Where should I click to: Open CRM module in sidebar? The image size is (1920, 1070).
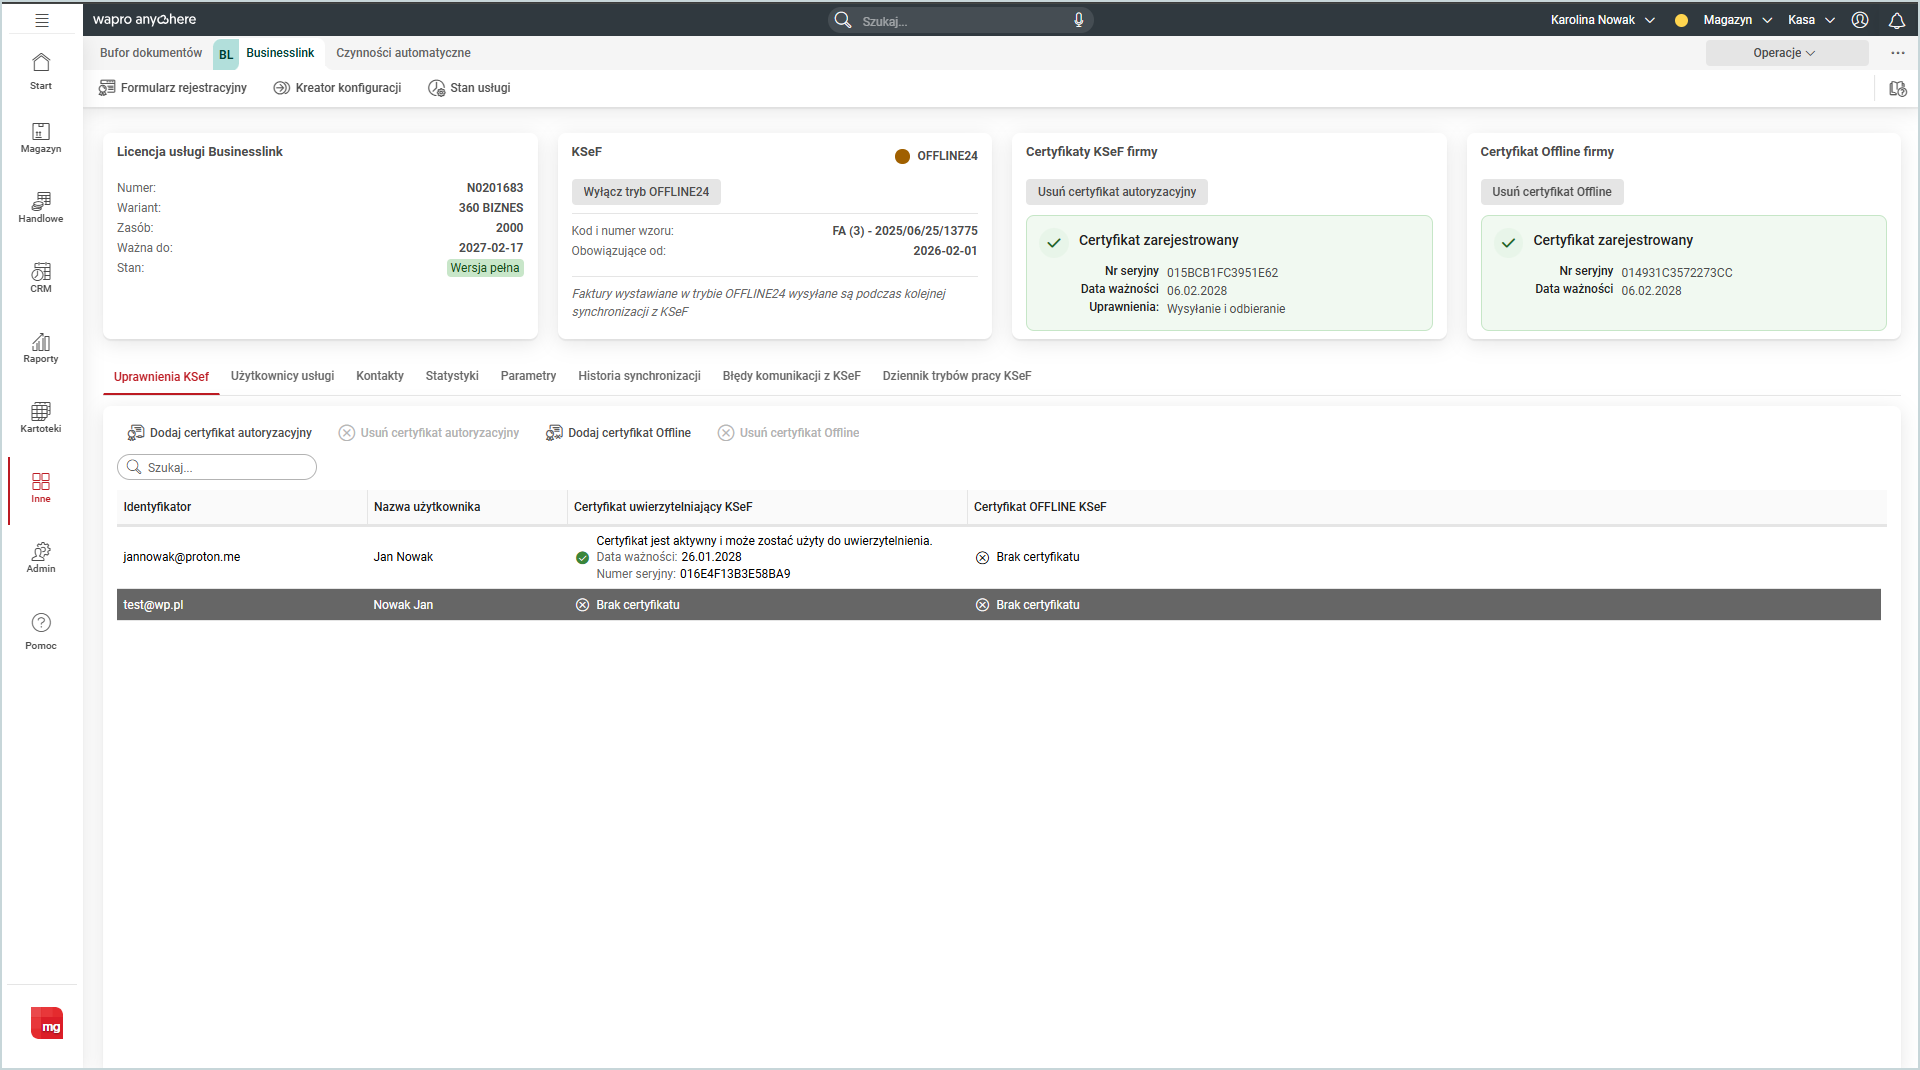click(41, 278)
